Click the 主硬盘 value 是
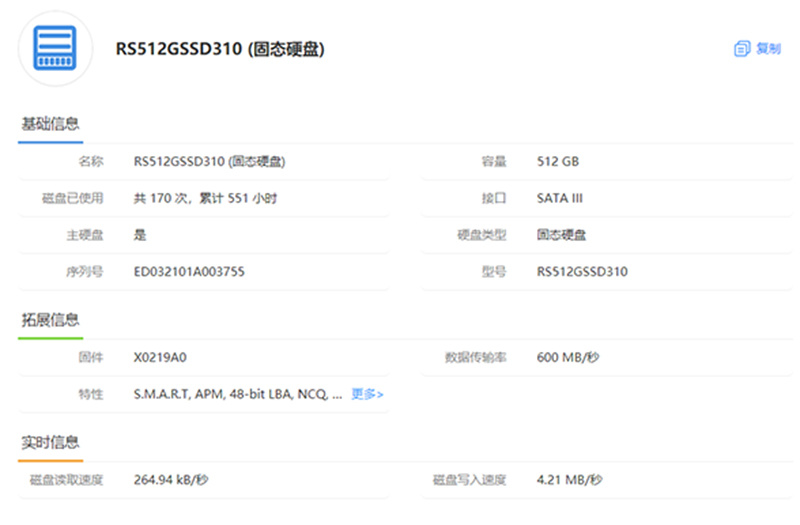 click(140, 235)
